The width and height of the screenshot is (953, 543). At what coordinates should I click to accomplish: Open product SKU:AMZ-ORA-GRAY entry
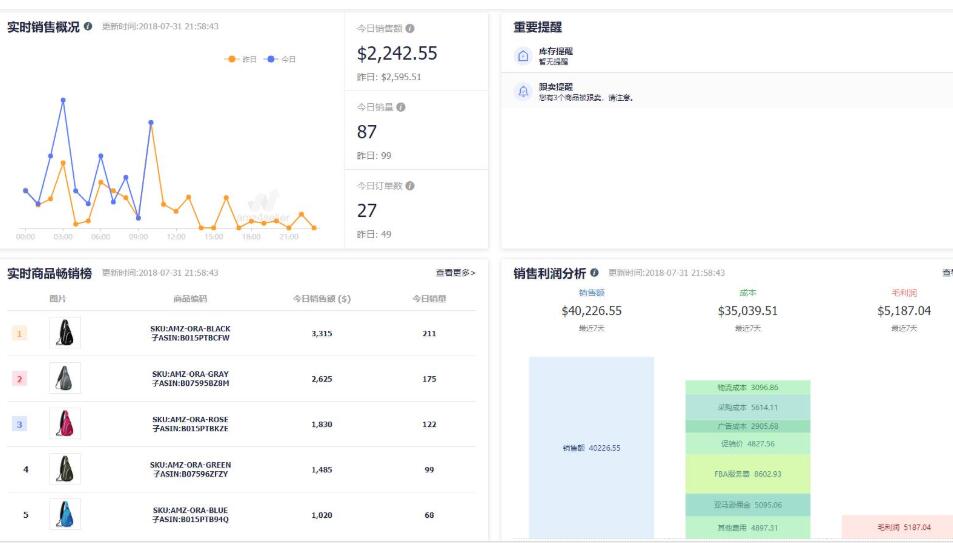tap(190, 378)
